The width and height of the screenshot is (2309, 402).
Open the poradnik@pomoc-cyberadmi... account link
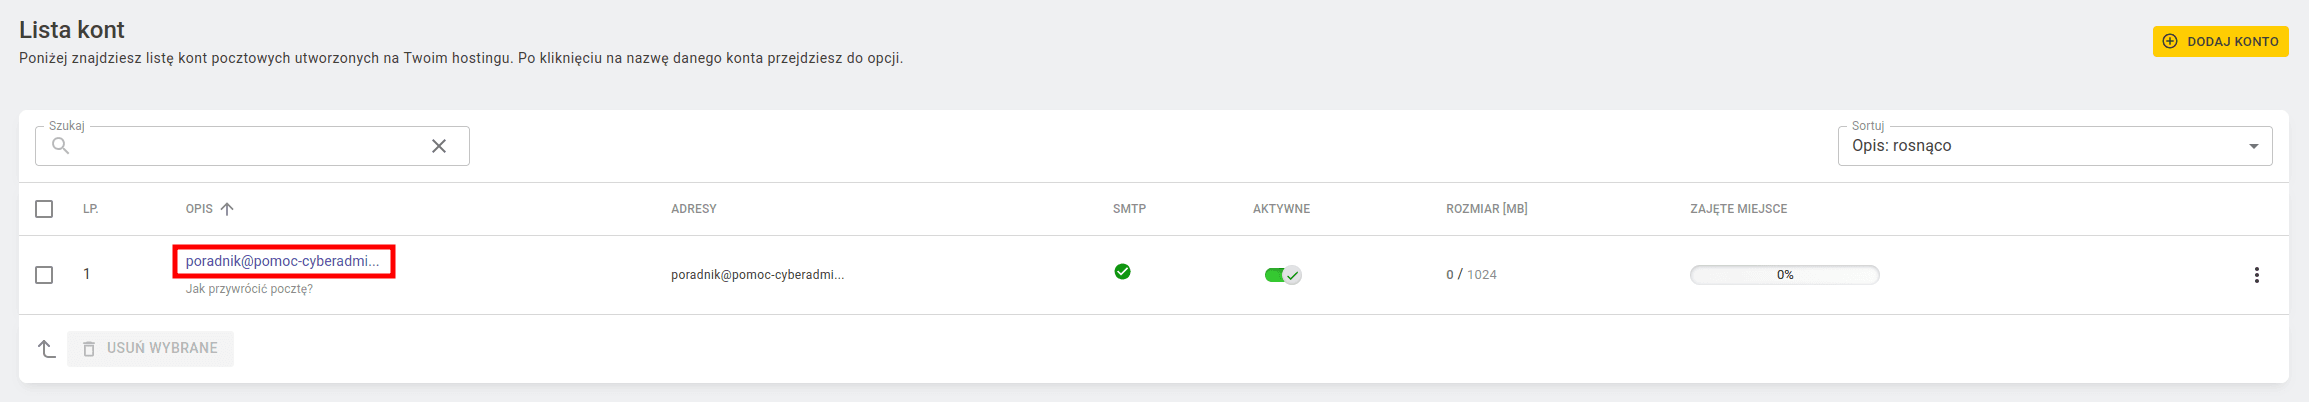(x=283, y=261)
